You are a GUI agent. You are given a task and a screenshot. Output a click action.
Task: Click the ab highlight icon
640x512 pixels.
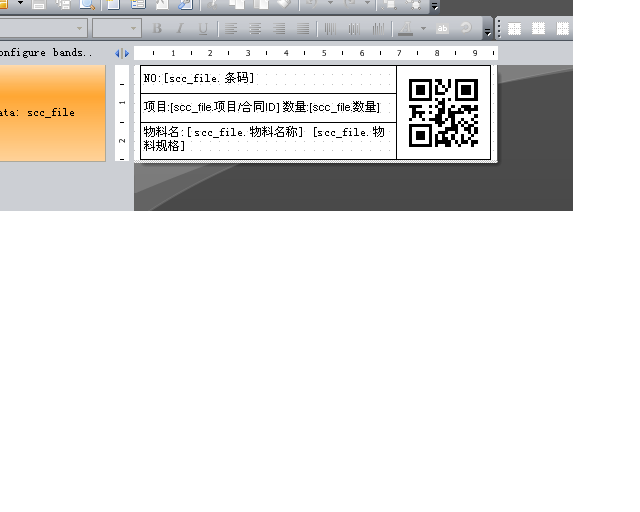(442, 29)
